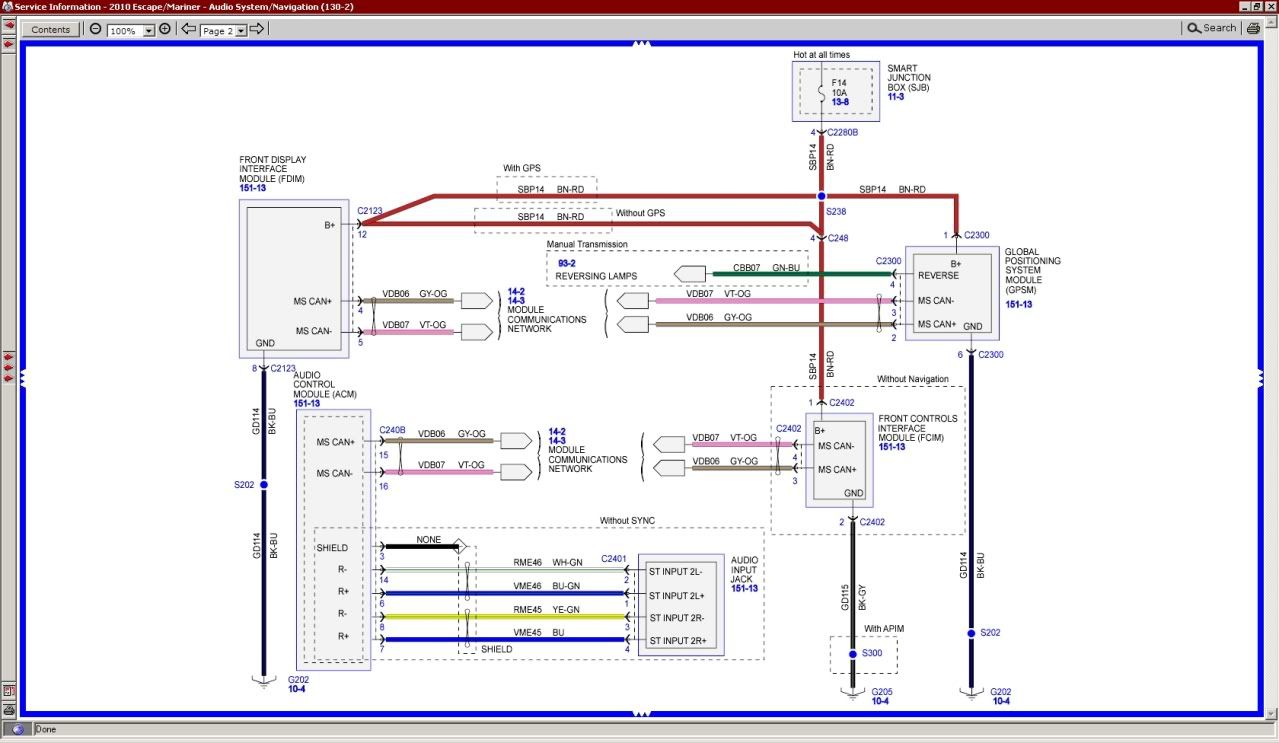The image size is (1279, 743).
Task: Click the printer icon in top toolbar
Action: click(x=1253, y=29)
